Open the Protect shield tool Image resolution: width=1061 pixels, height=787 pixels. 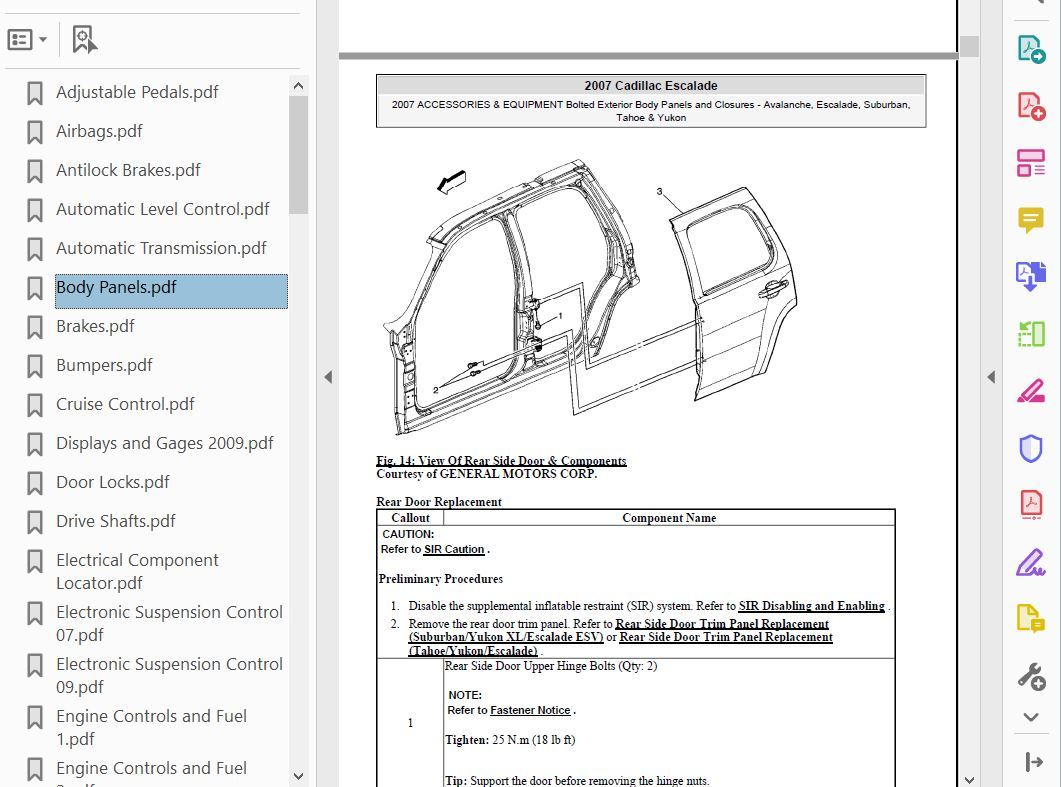pyautogui.click(x=1031, y=448)
